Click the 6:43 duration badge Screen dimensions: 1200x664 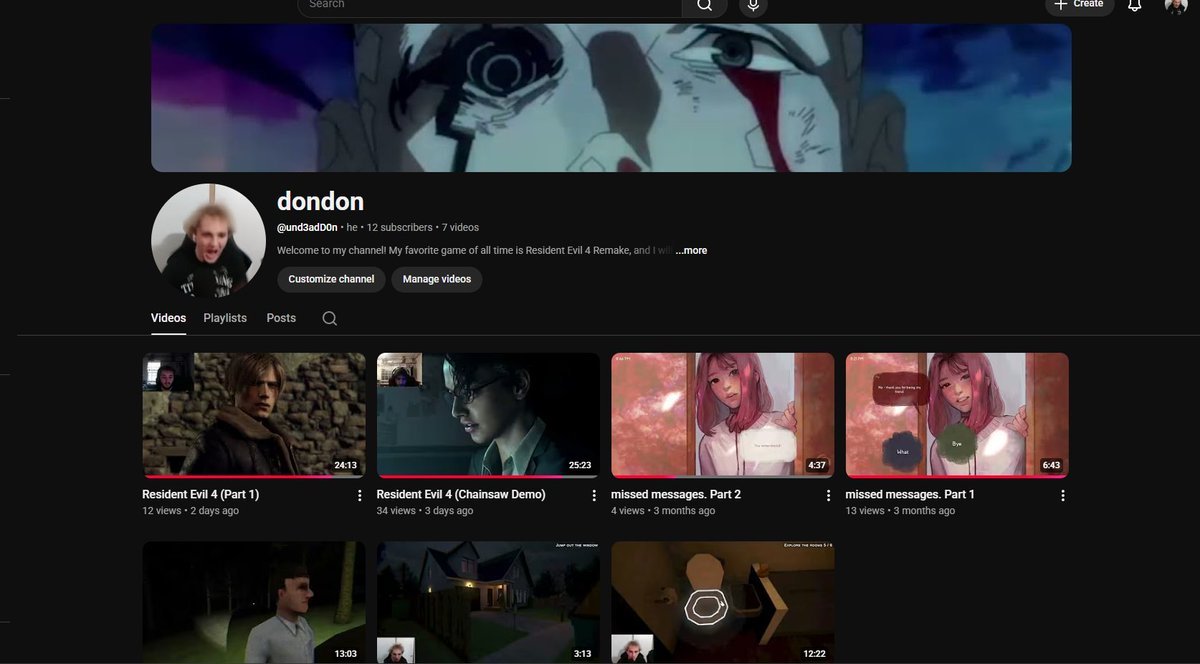[x=1050, y=465]
